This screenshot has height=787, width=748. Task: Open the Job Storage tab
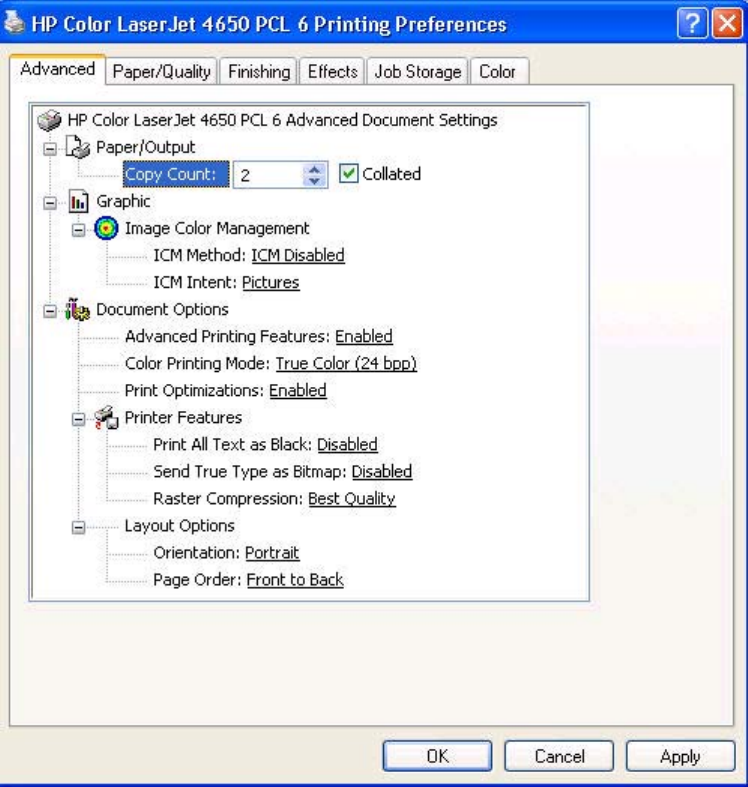(418, 72)
